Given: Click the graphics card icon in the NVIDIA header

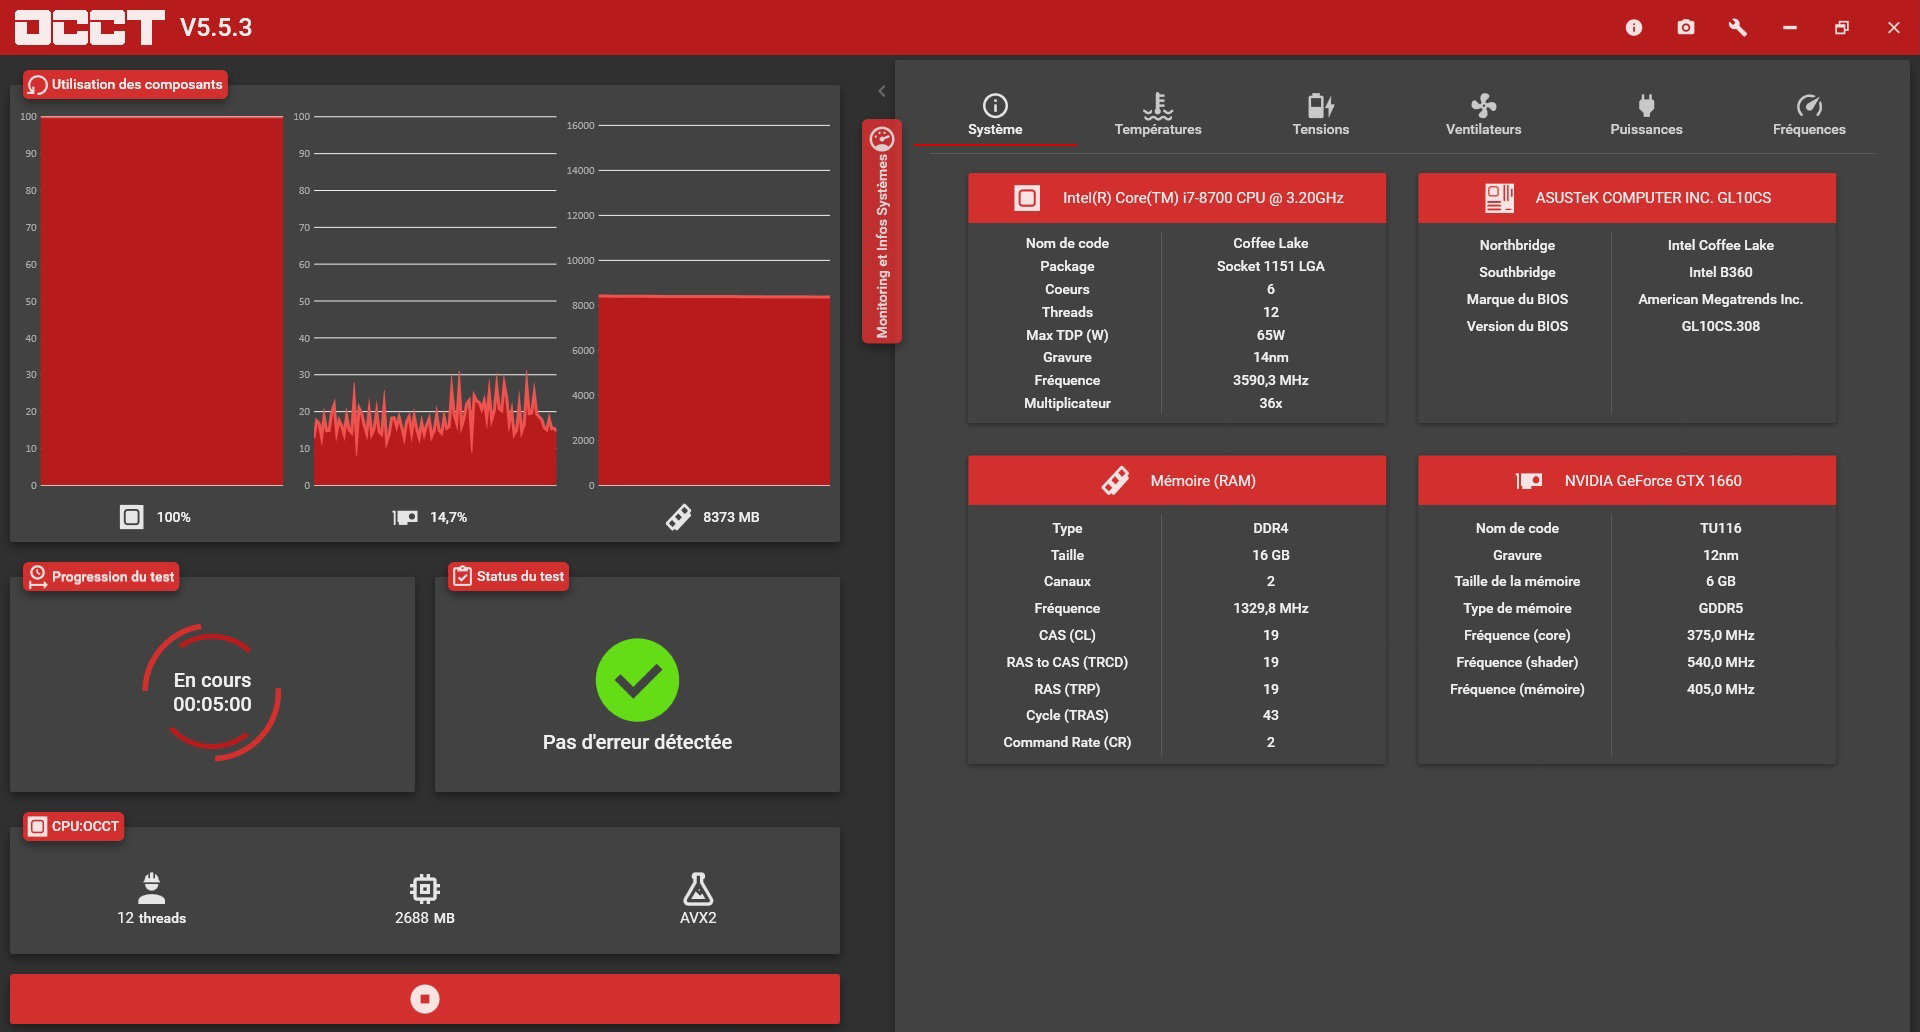Looking at the screenshot, I should (1529, 481).
